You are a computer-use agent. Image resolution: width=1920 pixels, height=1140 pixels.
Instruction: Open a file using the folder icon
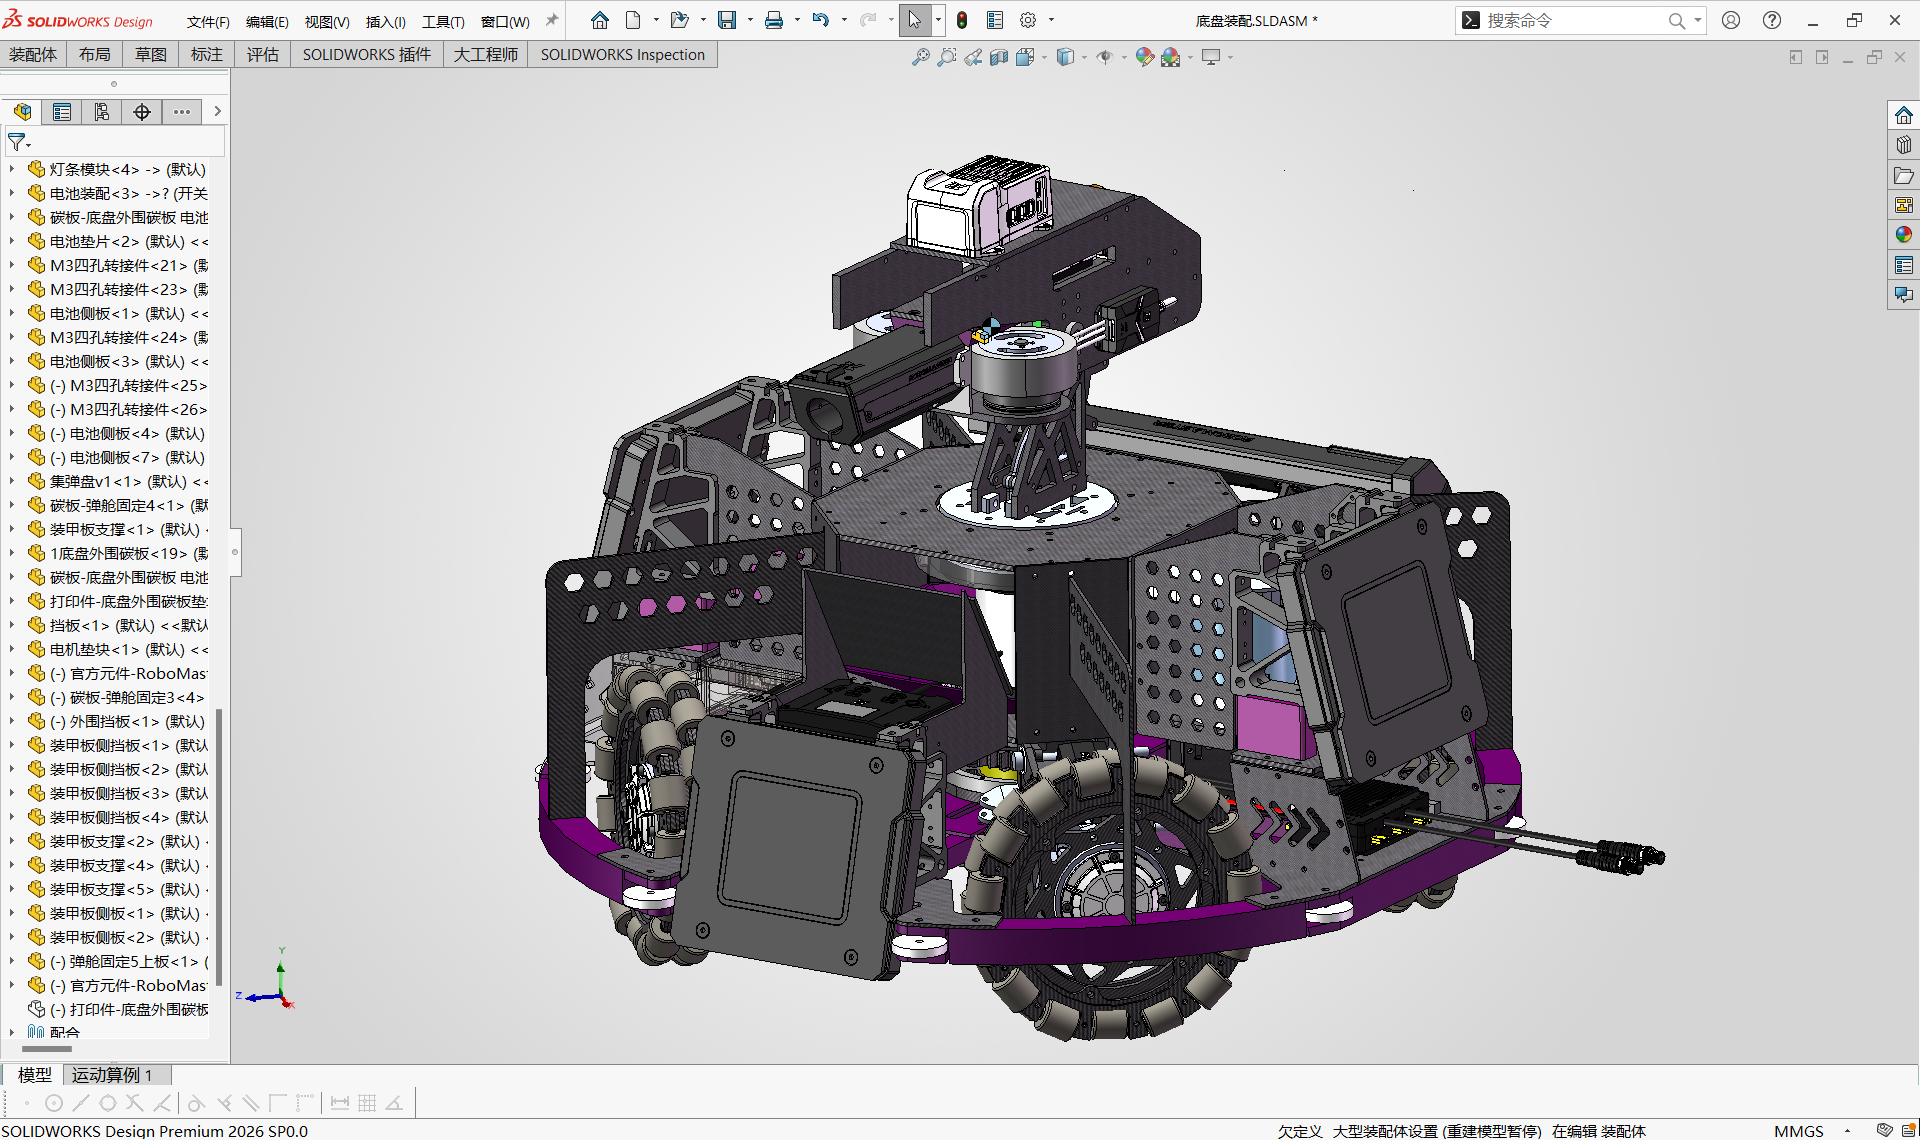[679, 20]
